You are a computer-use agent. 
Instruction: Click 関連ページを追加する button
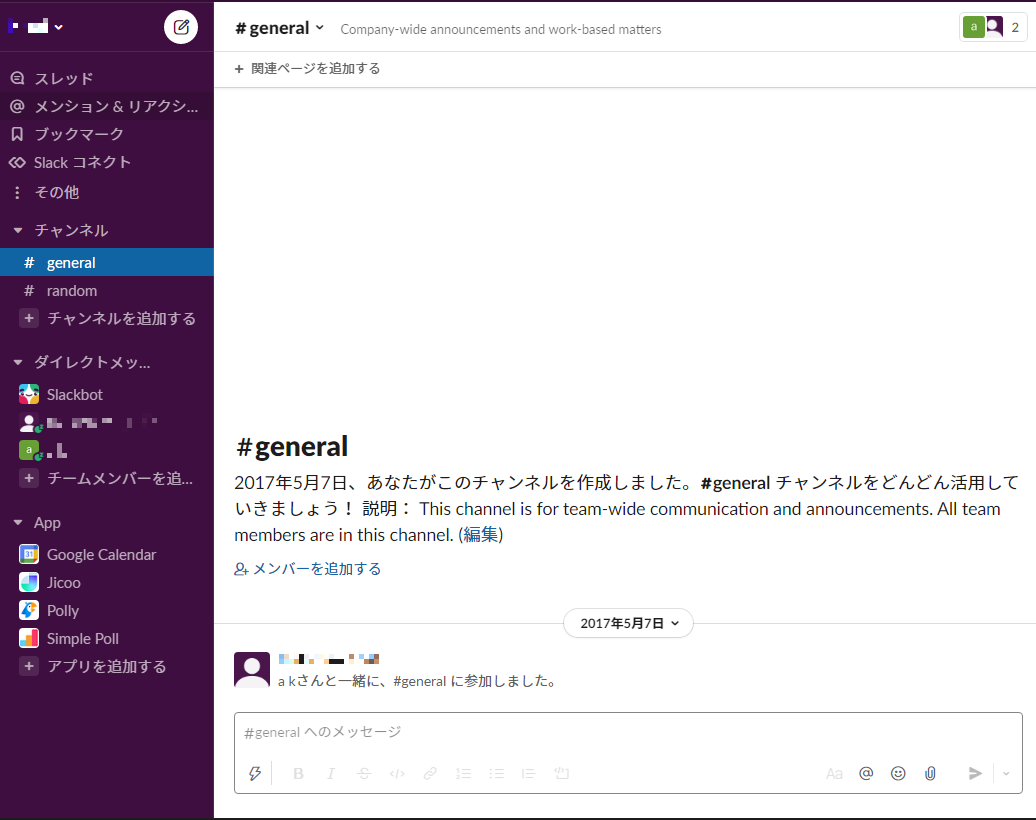coord(308,68)
